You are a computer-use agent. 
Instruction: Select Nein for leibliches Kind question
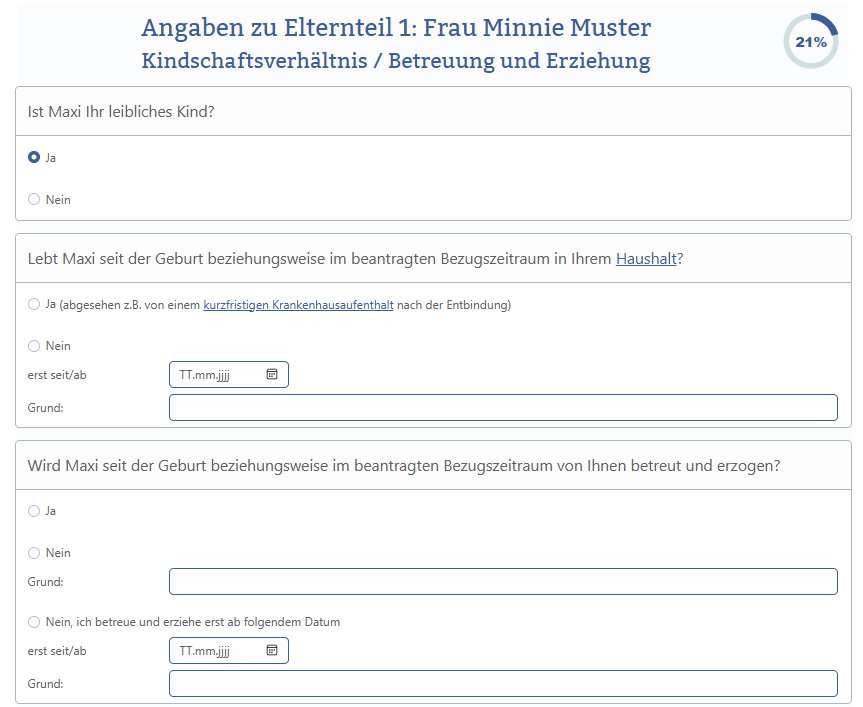tap(34, 199)
